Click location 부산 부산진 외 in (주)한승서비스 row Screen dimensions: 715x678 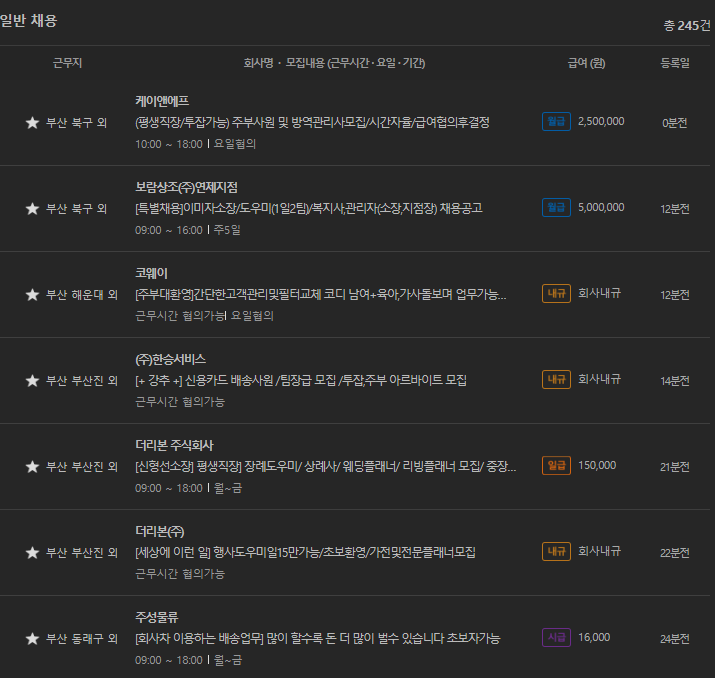point(82,381)
